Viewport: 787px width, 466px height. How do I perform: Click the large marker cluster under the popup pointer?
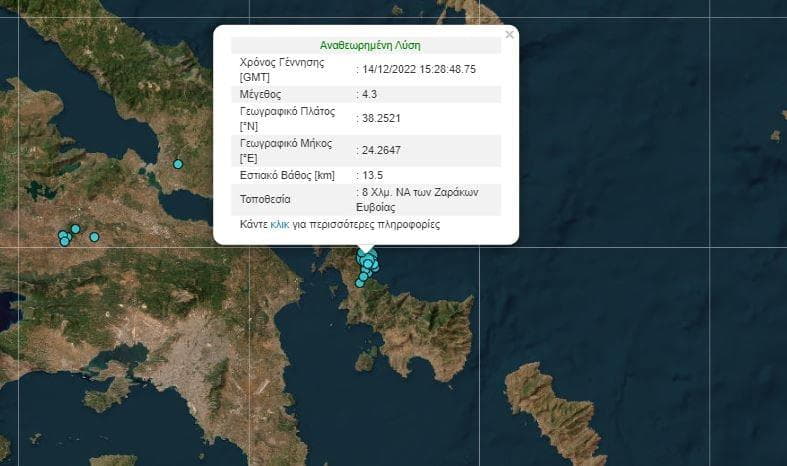(x=367, y=262)
